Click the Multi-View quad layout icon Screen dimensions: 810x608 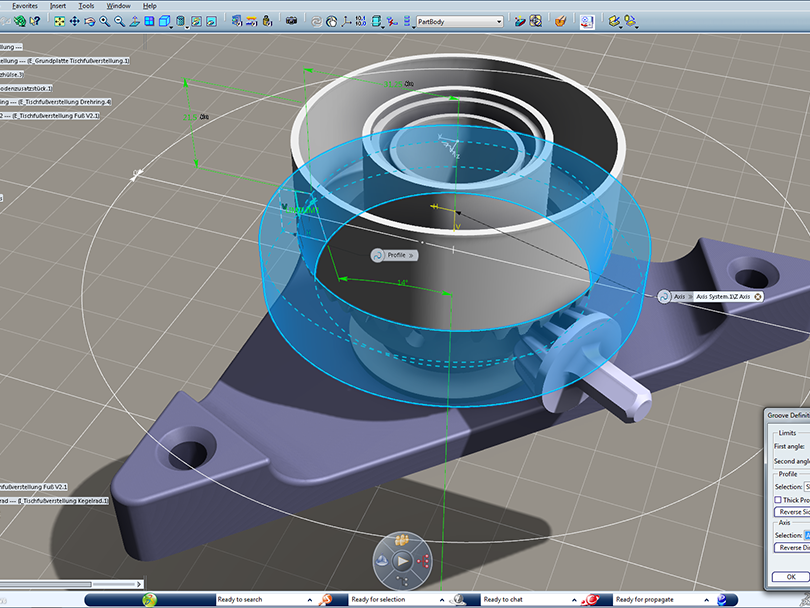(148, 21)
